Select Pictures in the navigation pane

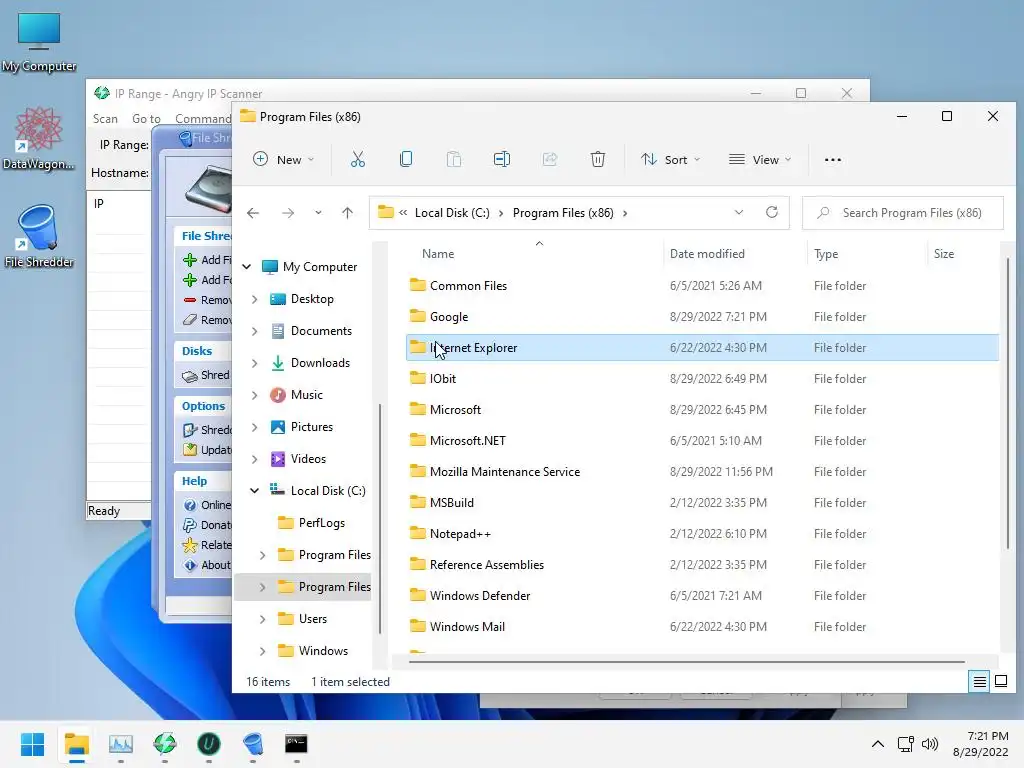pyautogui.click(x=312, y=427)
